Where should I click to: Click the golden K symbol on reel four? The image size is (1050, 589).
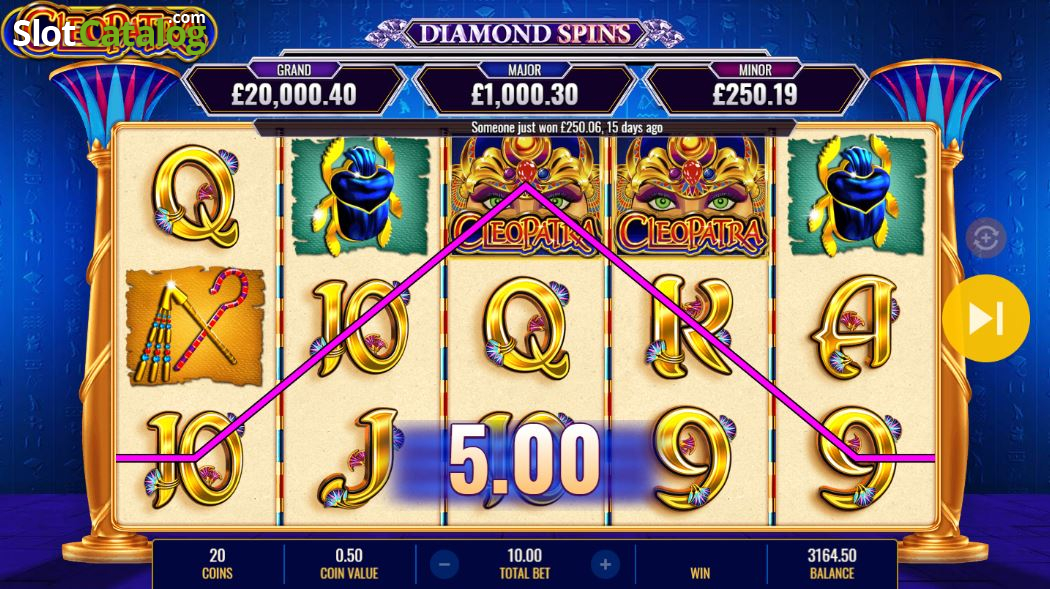691,326
